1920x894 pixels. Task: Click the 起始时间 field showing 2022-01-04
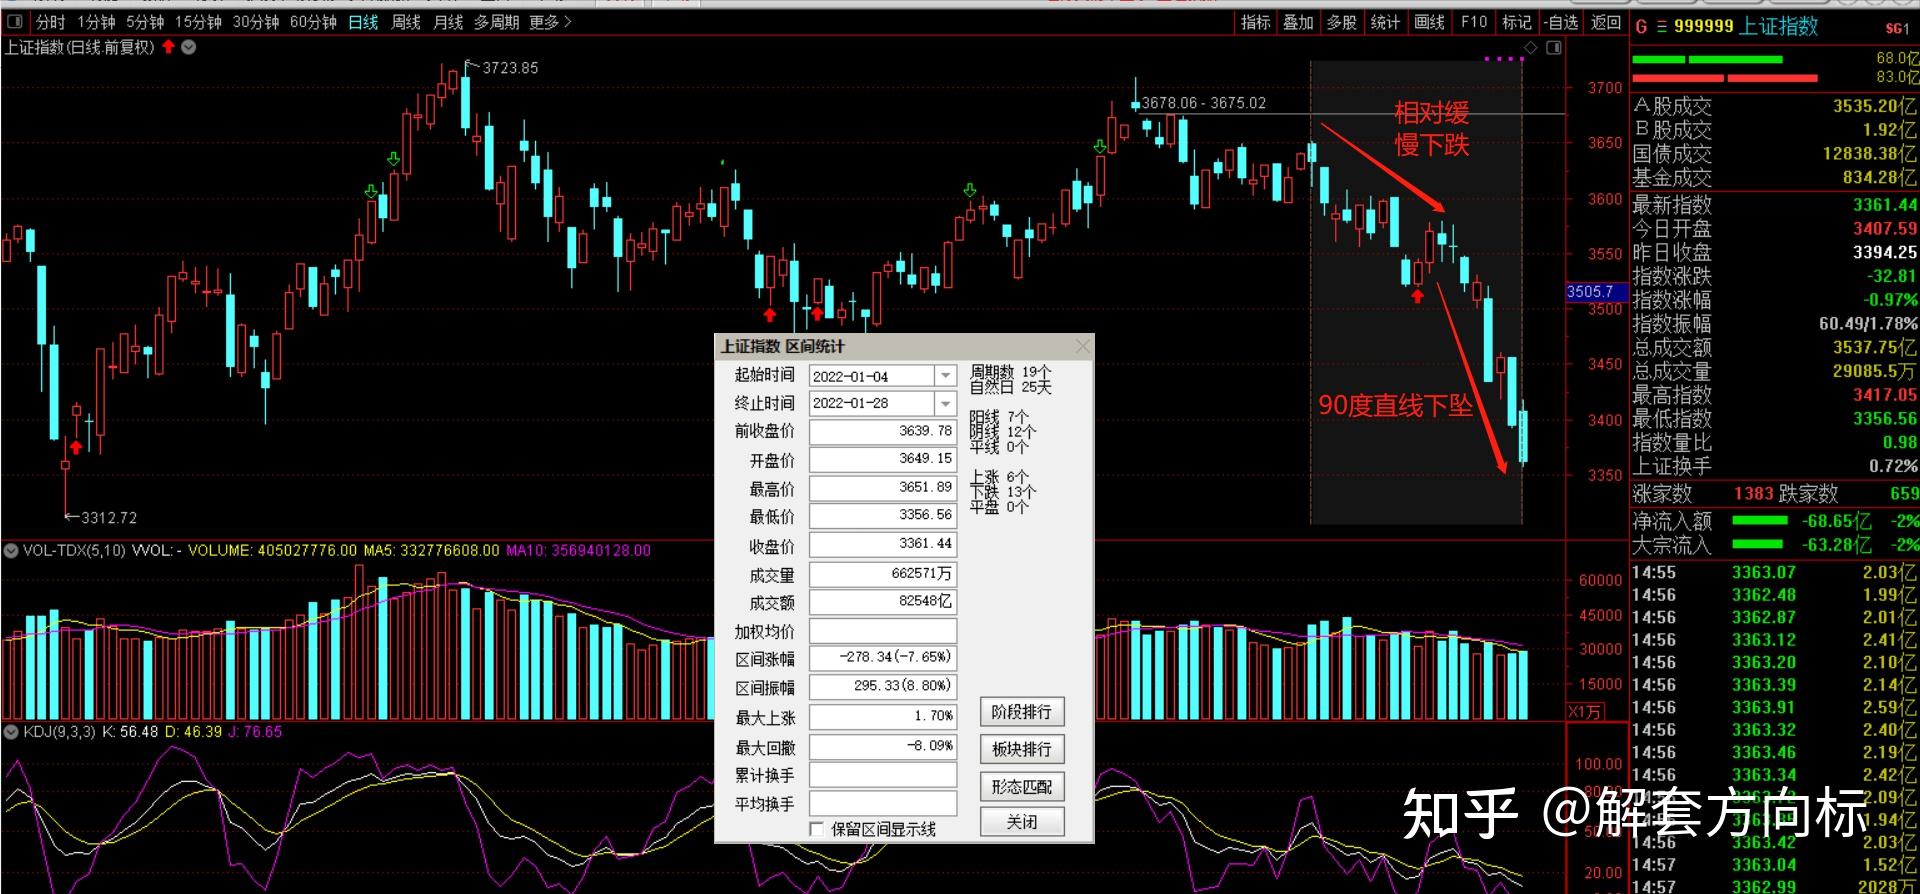[x=872, y=376]
